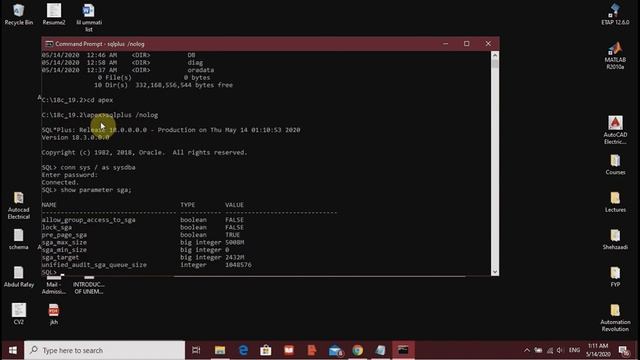This screenshot has height=360, width=640.
Task: Click the Command Prompt title bar icon
Action: (x=49, y=44)
